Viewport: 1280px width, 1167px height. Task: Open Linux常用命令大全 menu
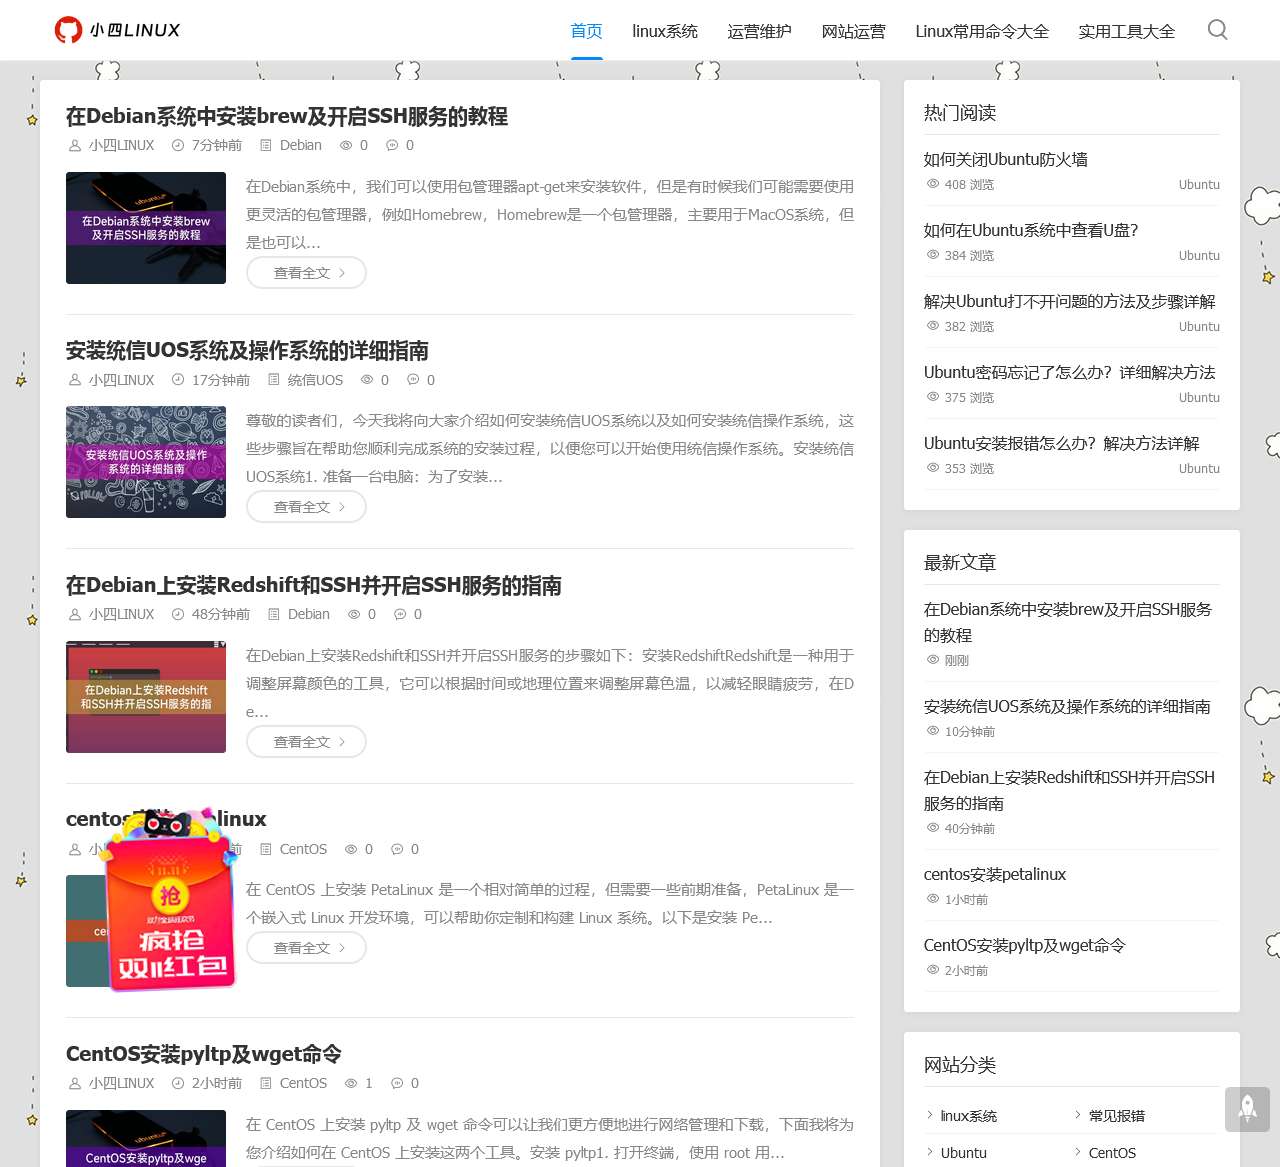pos(982,31)
